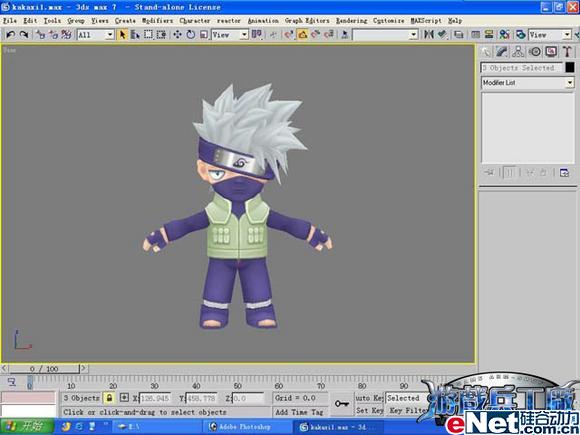
Task: Toggle the Angle Snap button
Action: point(303,35)
